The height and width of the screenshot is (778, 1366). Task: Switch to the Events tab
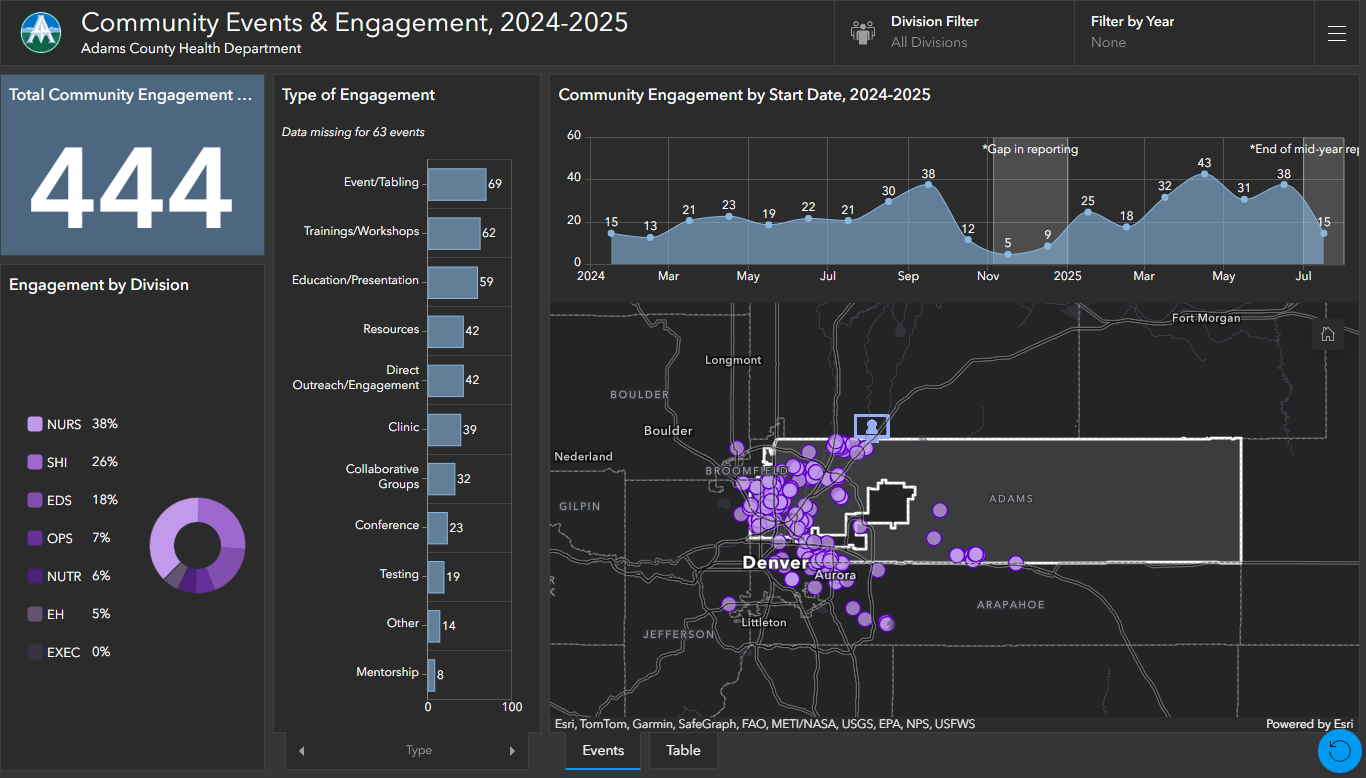pyautogui.click(x=603, y=751)
